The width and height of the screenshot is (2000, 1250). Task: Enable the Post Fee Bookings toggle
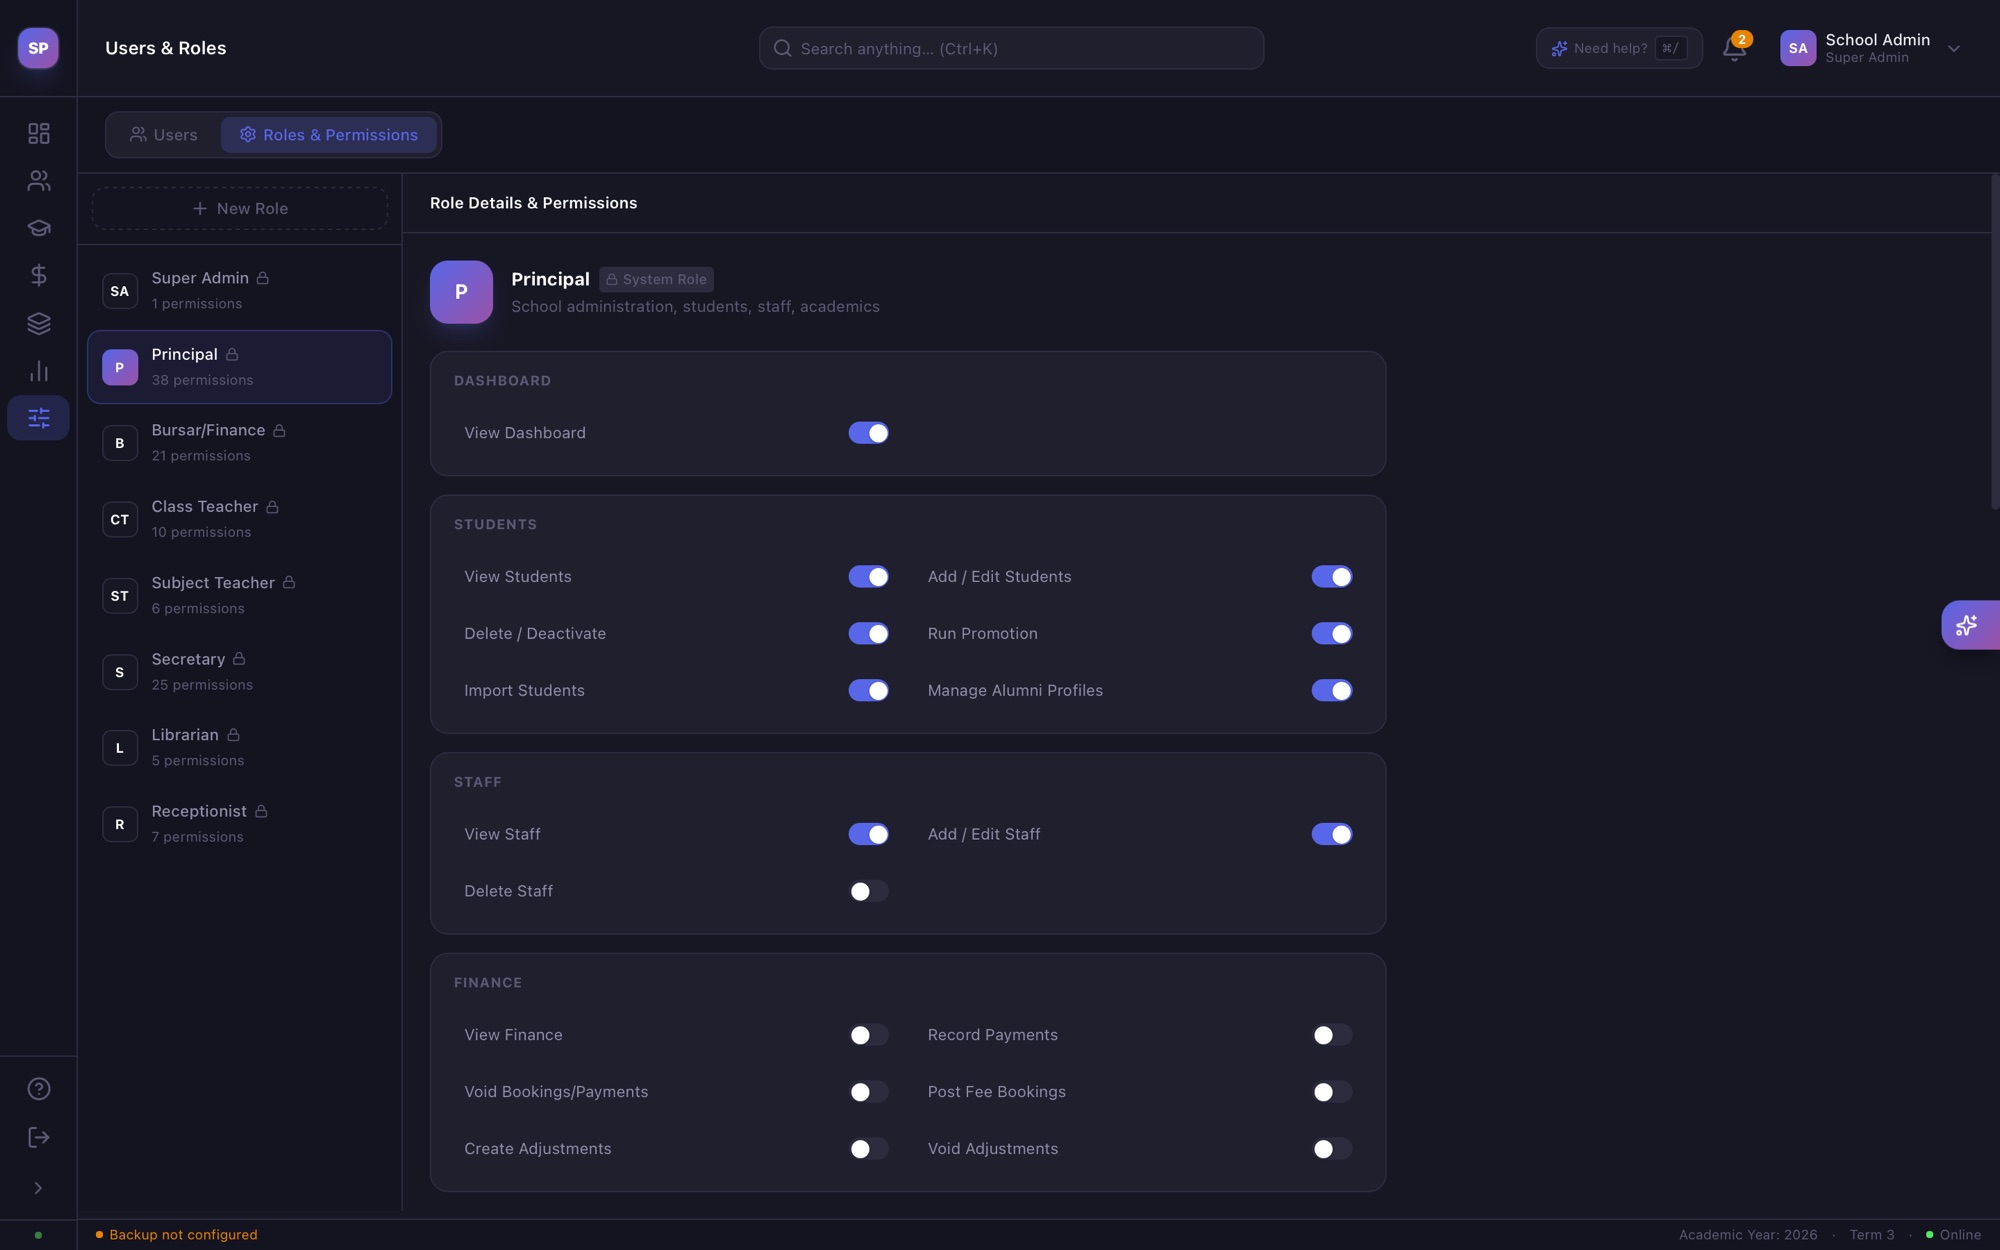tap(1332, 1092)
